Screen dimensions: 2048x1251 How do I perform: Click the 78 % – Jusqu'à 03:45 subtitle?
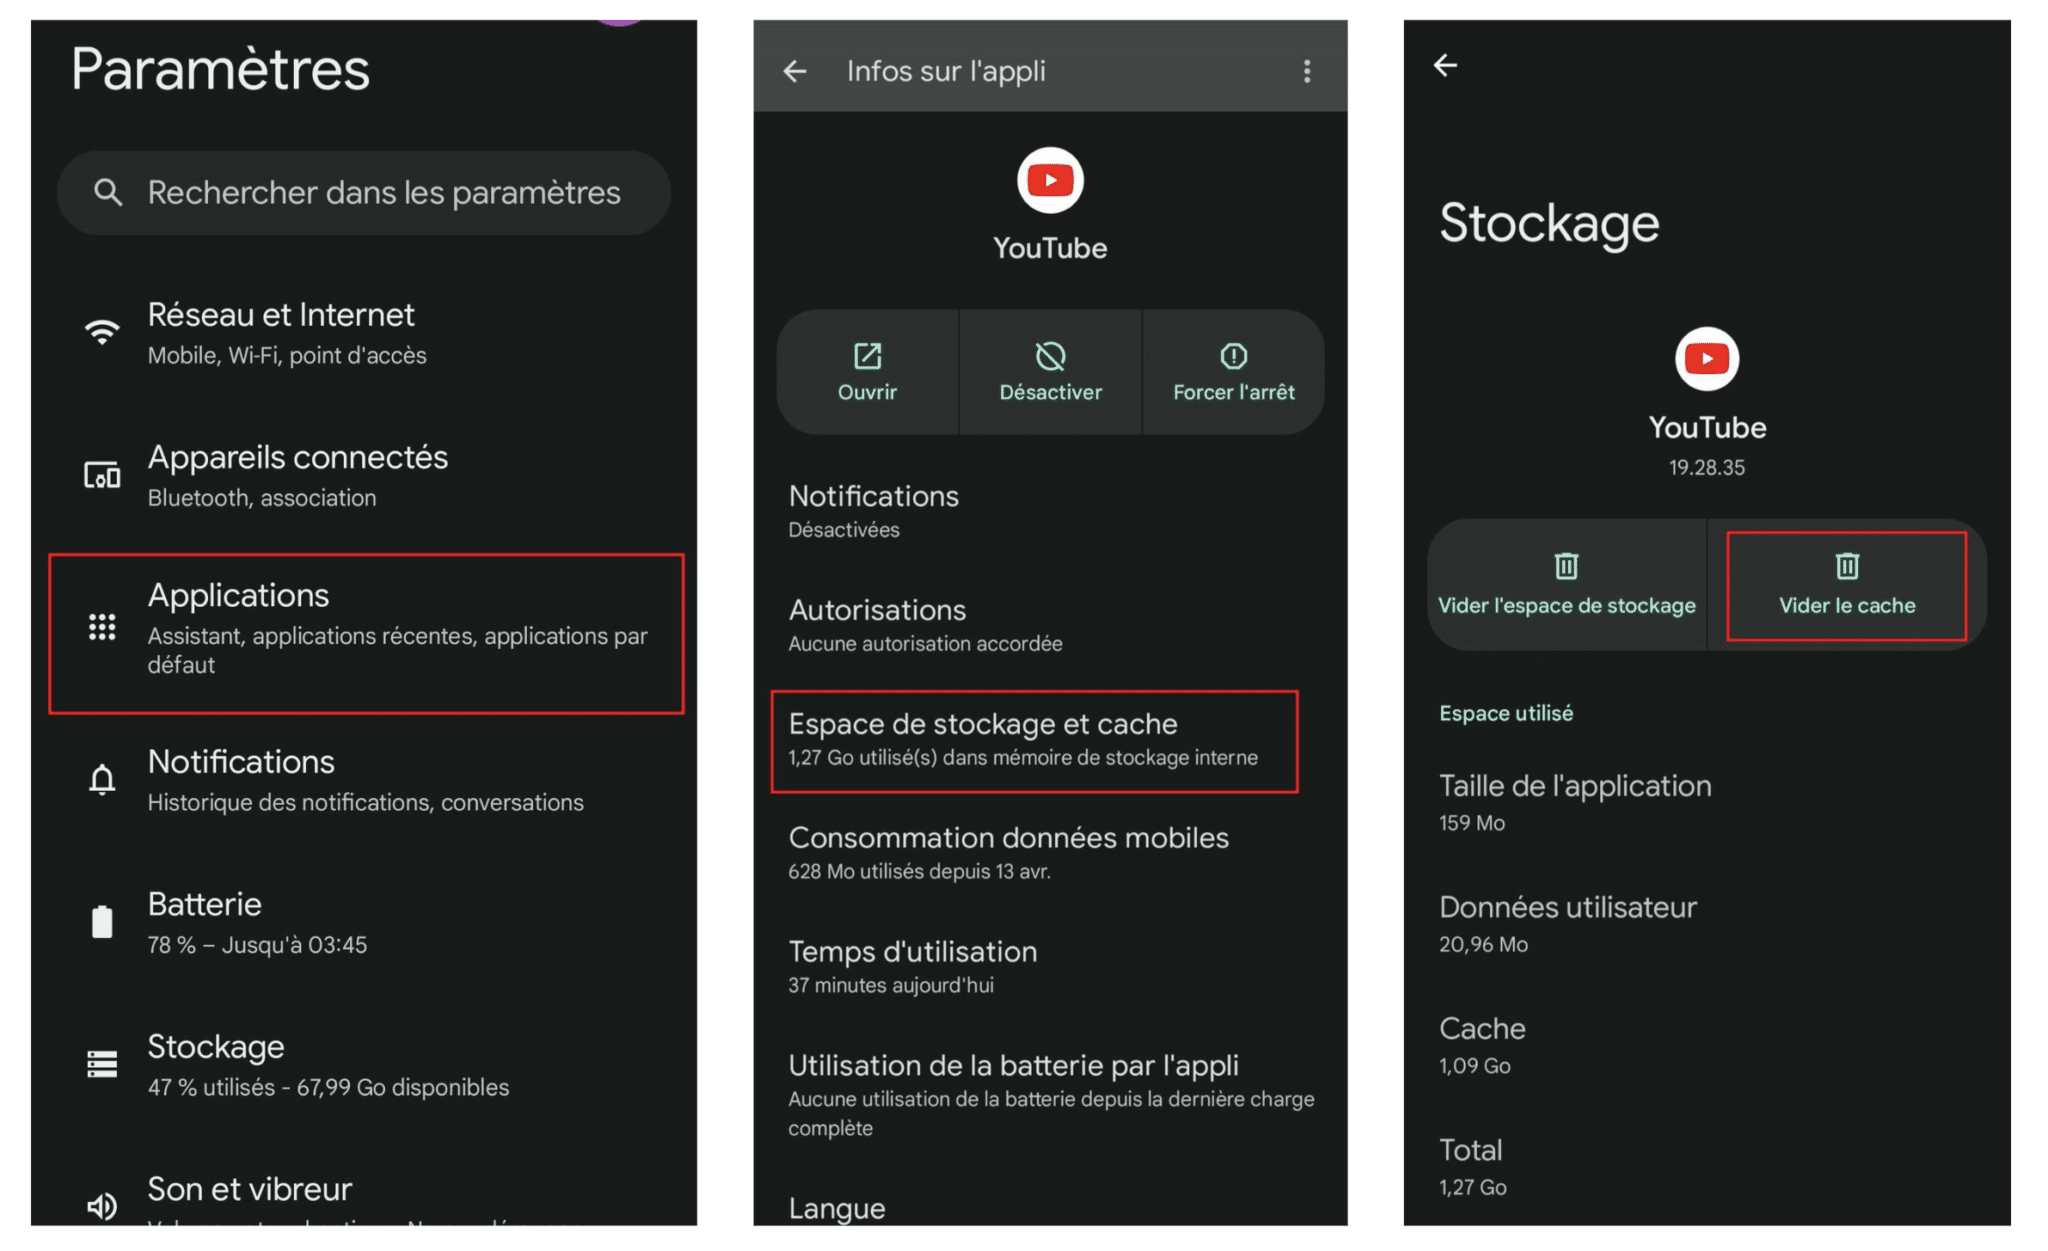[257, 945]
